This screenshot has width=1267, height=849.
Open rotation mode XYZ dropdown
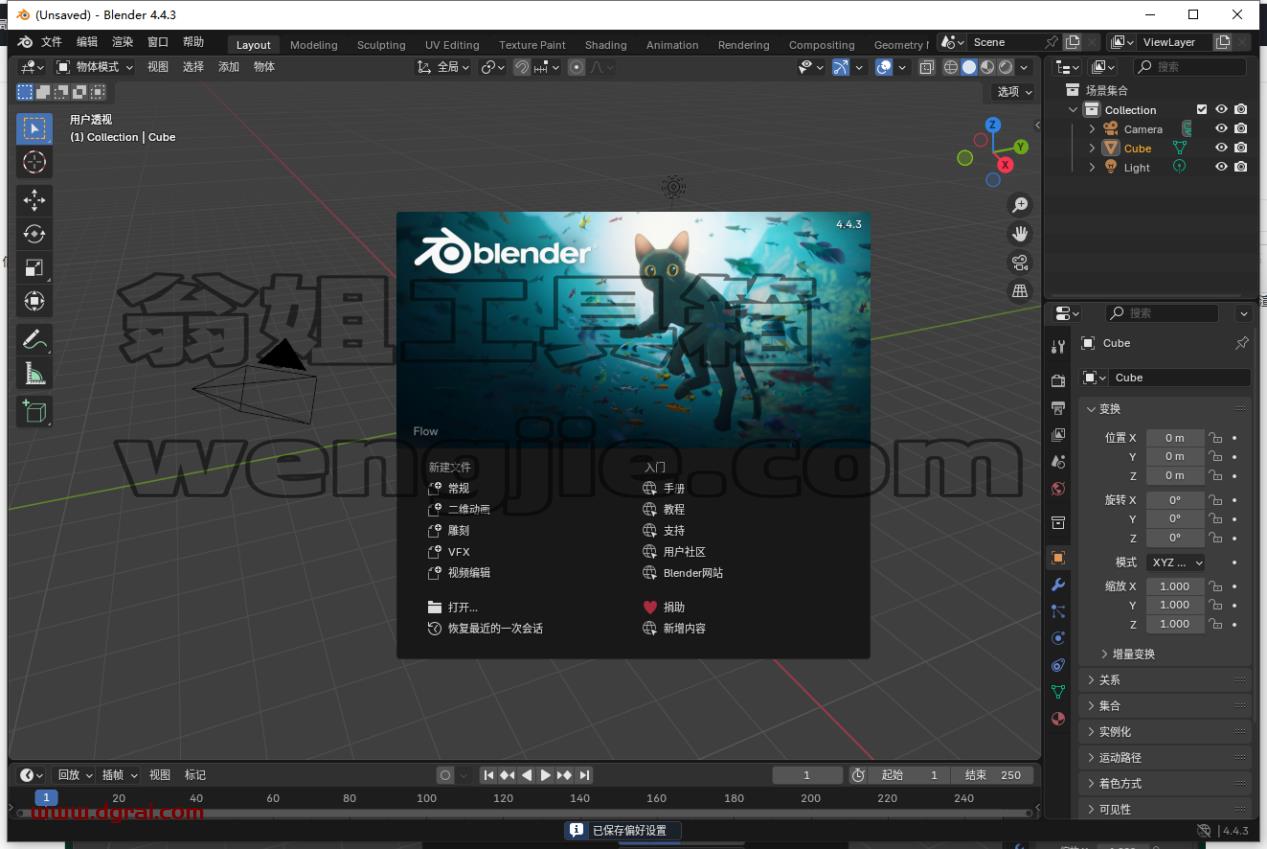coord(1175,562)
